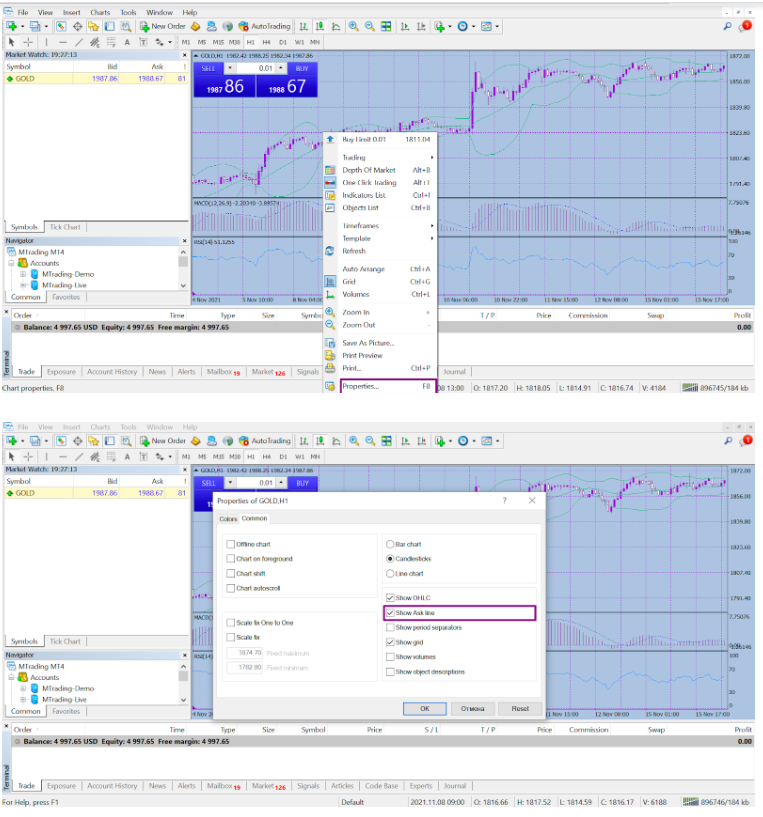Click OK button in Properties dialog

tap(425, 709)
